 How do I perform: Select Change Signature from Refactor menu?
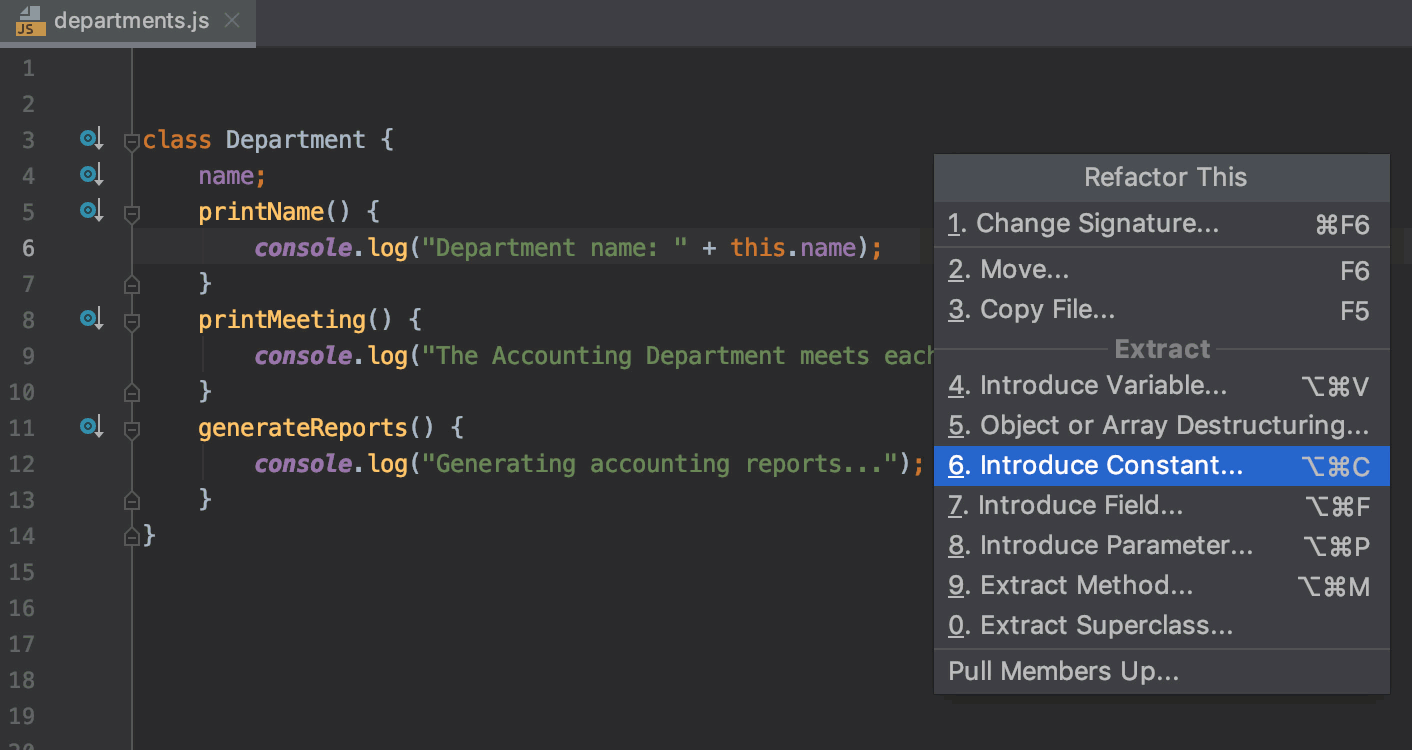pyautogui.click(x=1097, y=224)
